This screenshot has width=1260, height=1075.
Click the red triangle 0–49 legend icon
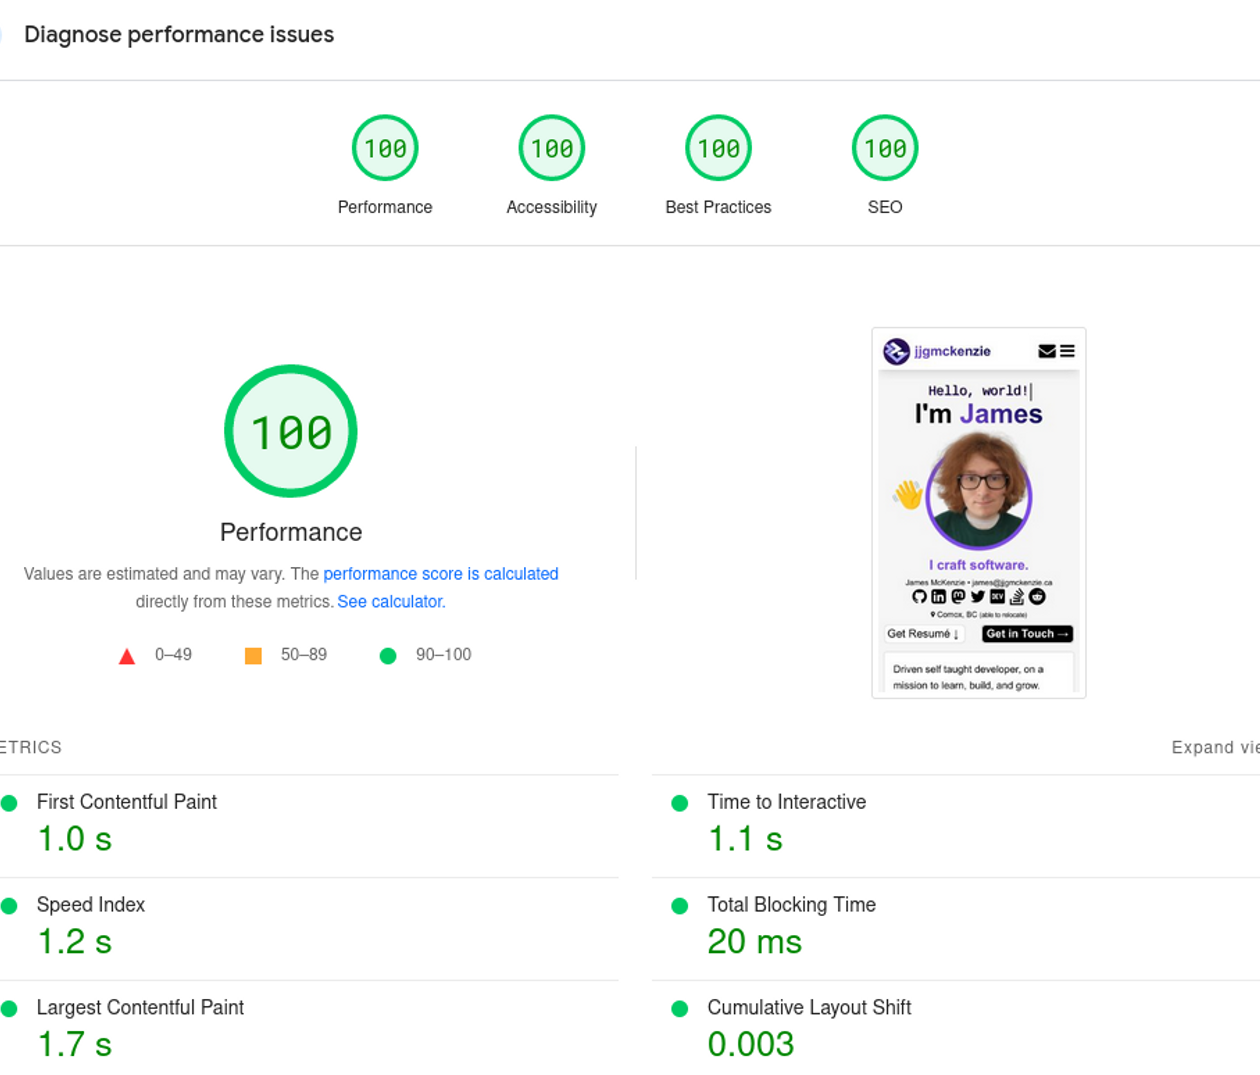pyautogui.click(x=127, y=656)
